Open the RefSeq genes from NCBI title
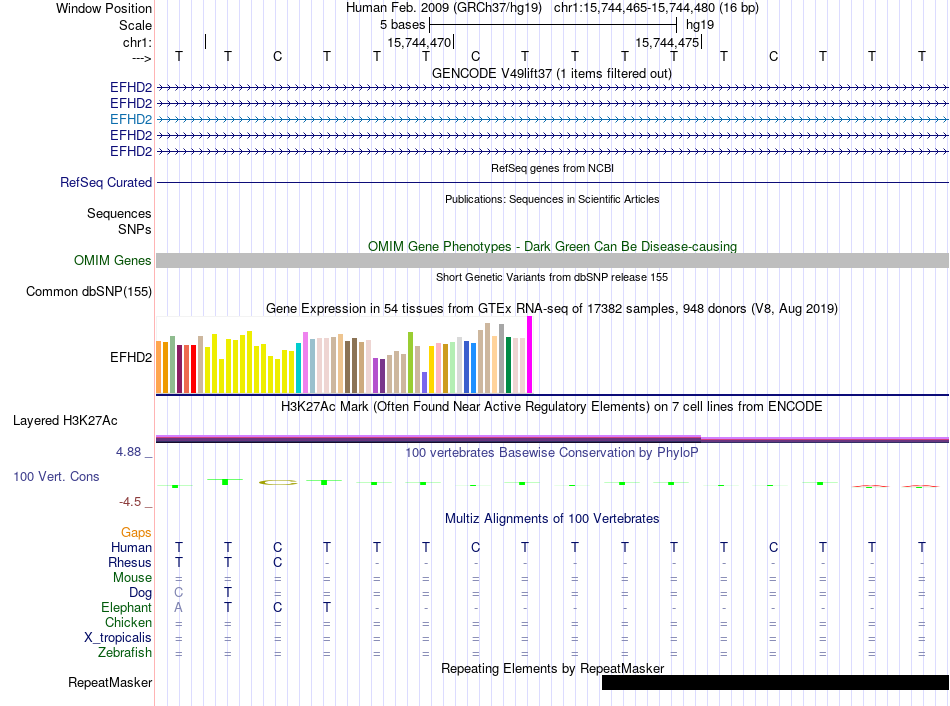This screenshot has width=950, height=706. pos(552,168)
